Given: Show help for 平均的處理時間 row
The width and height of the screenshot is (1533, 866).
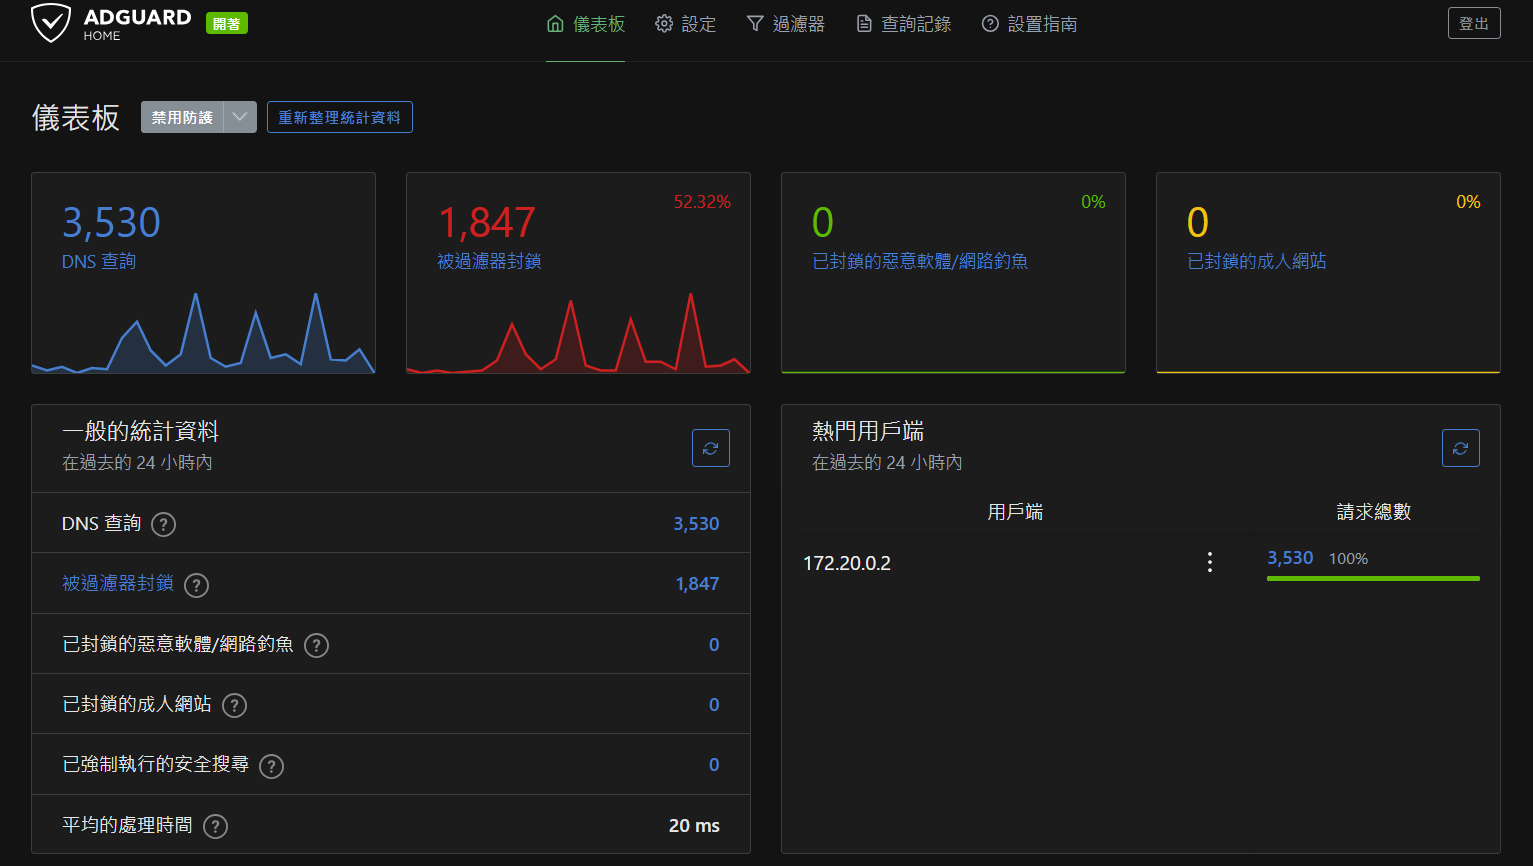Looking at the screenshot, I should (x=216, y=826).
